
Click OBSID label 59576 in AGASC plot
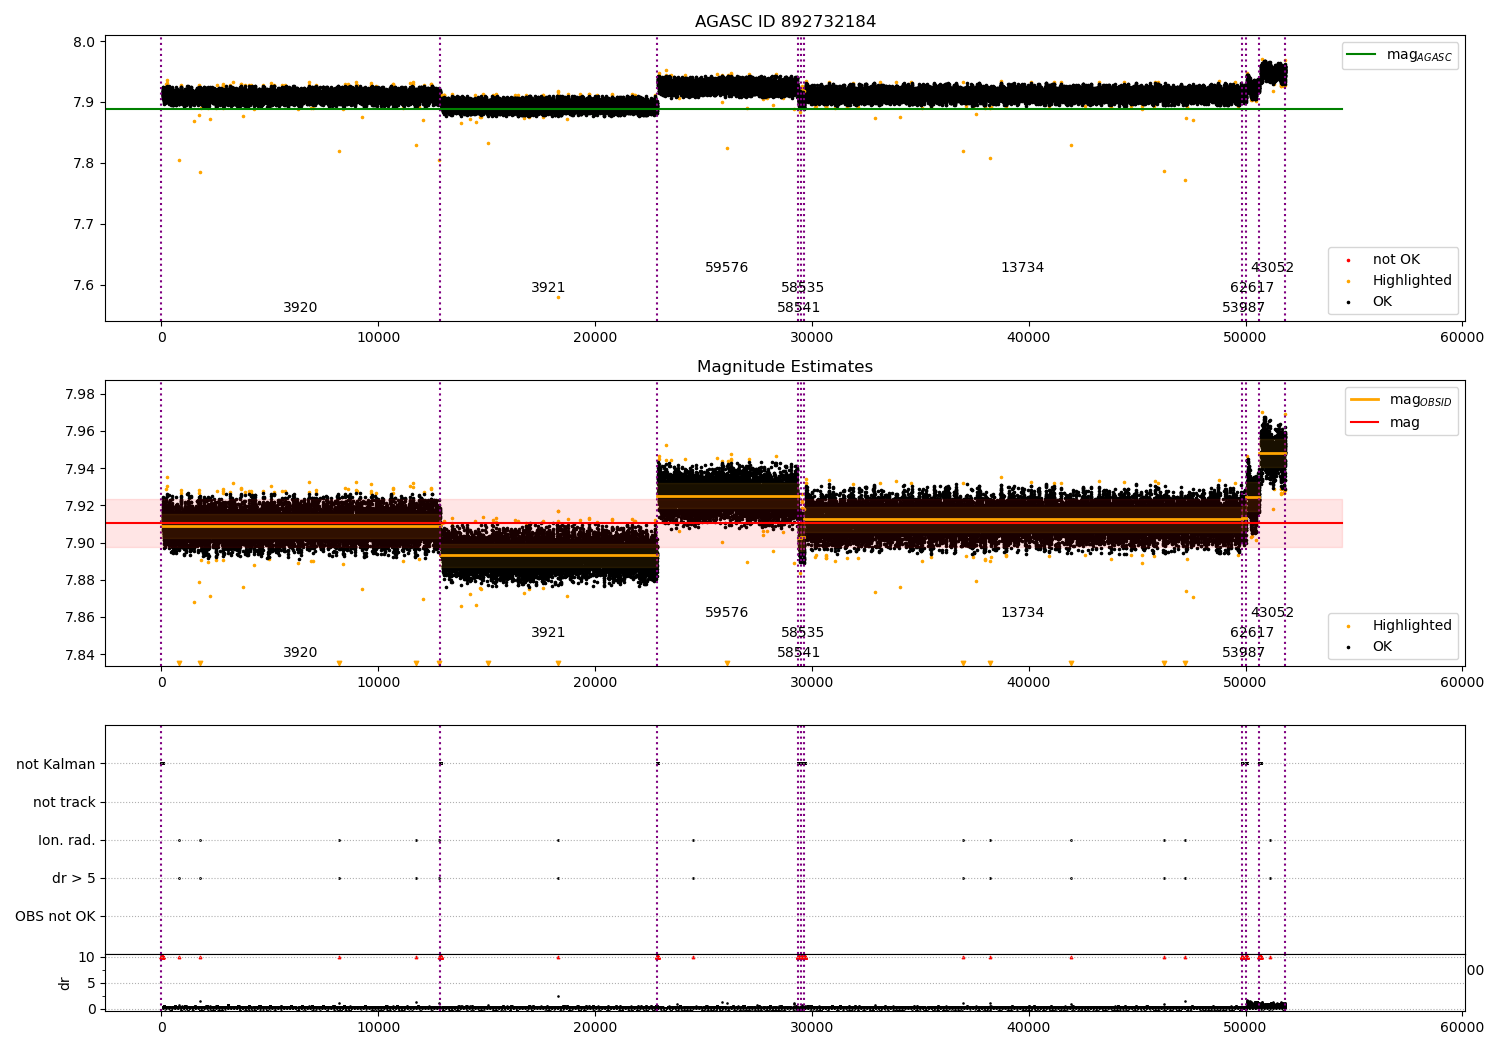pyautogui.click(x=727, y=268)
